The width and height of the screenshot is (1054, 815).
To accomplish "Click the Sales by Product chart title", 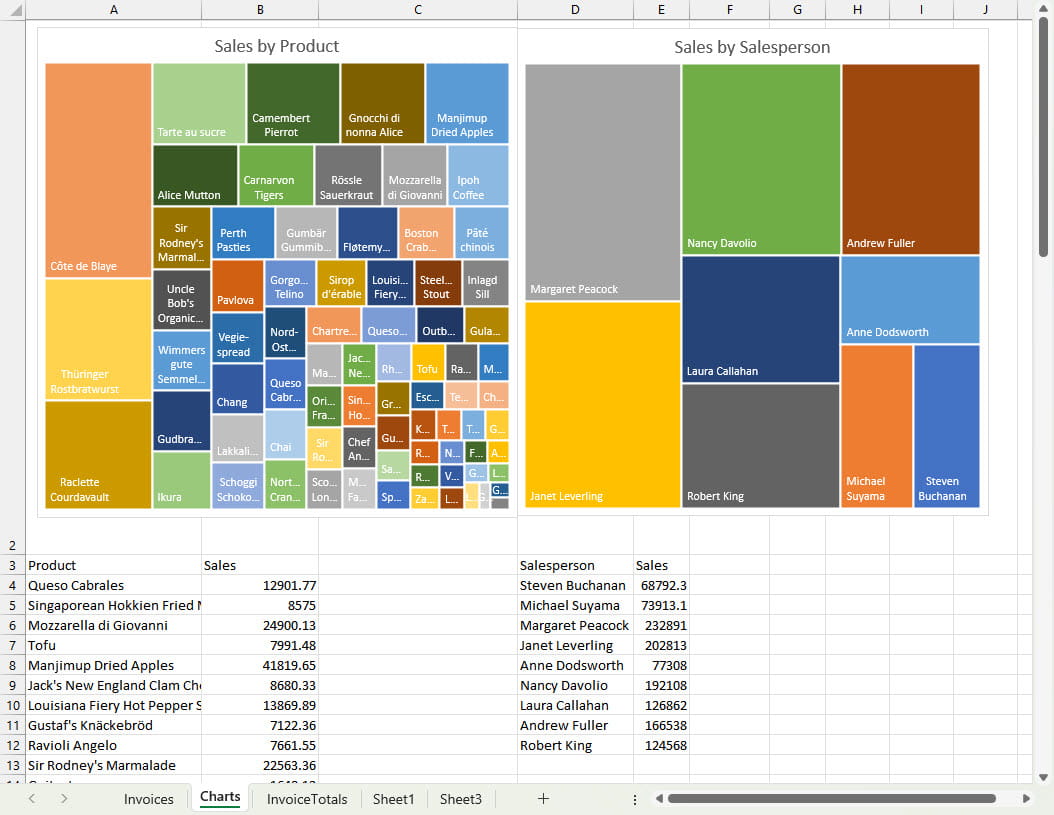I will click(277, 46).
